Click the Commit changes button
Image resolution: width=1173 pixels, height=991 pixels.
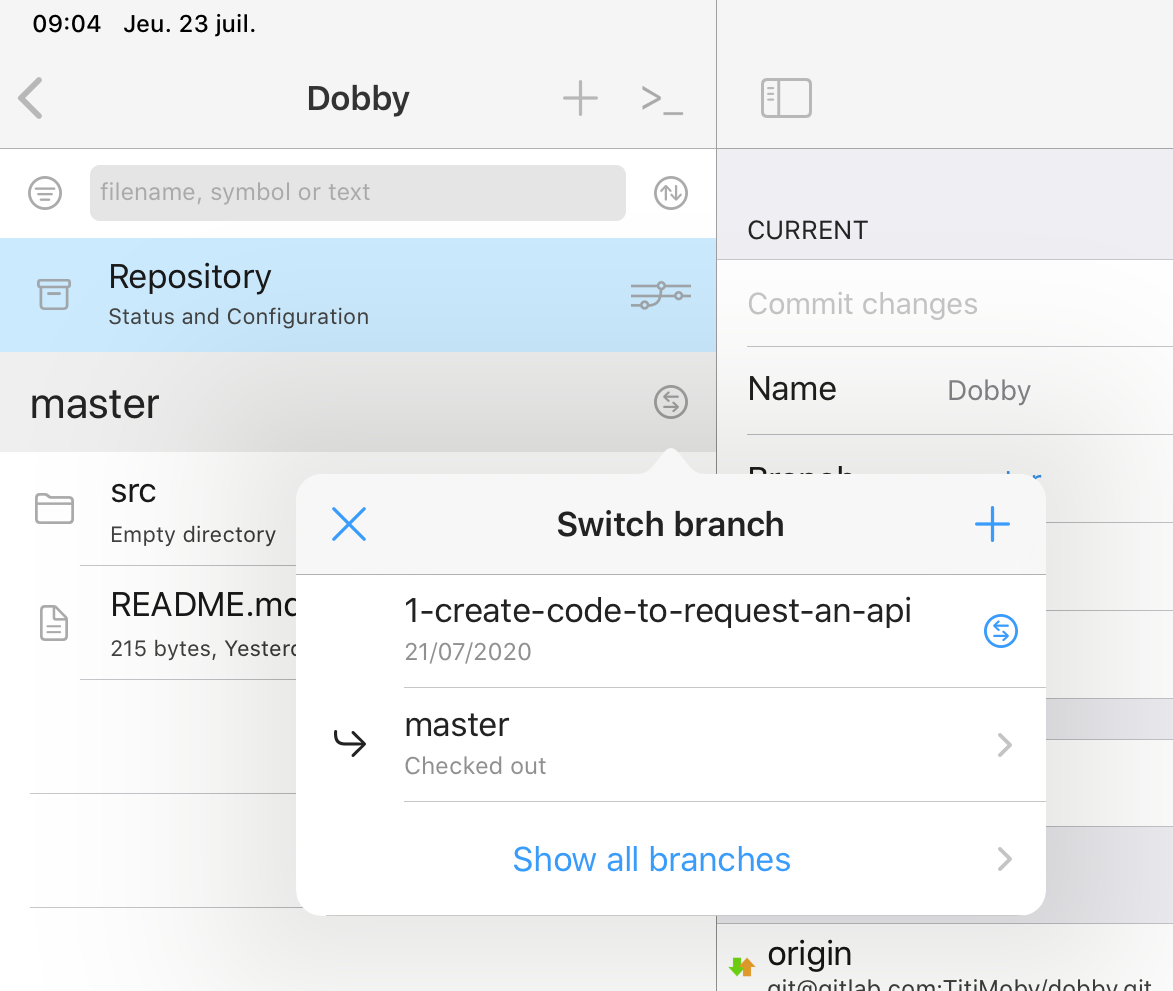tap(862, 304)
